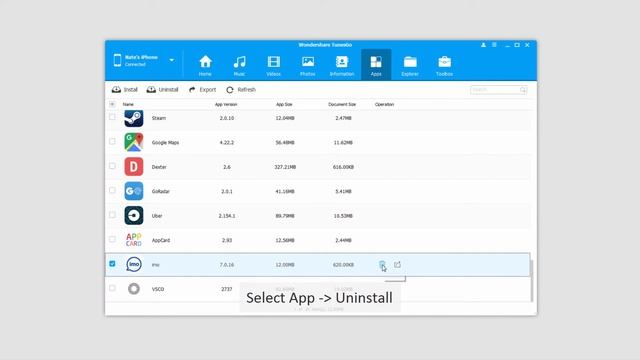Click the VSCO name text
Viewport: 640px width, 360px height.
pos(158,289)
